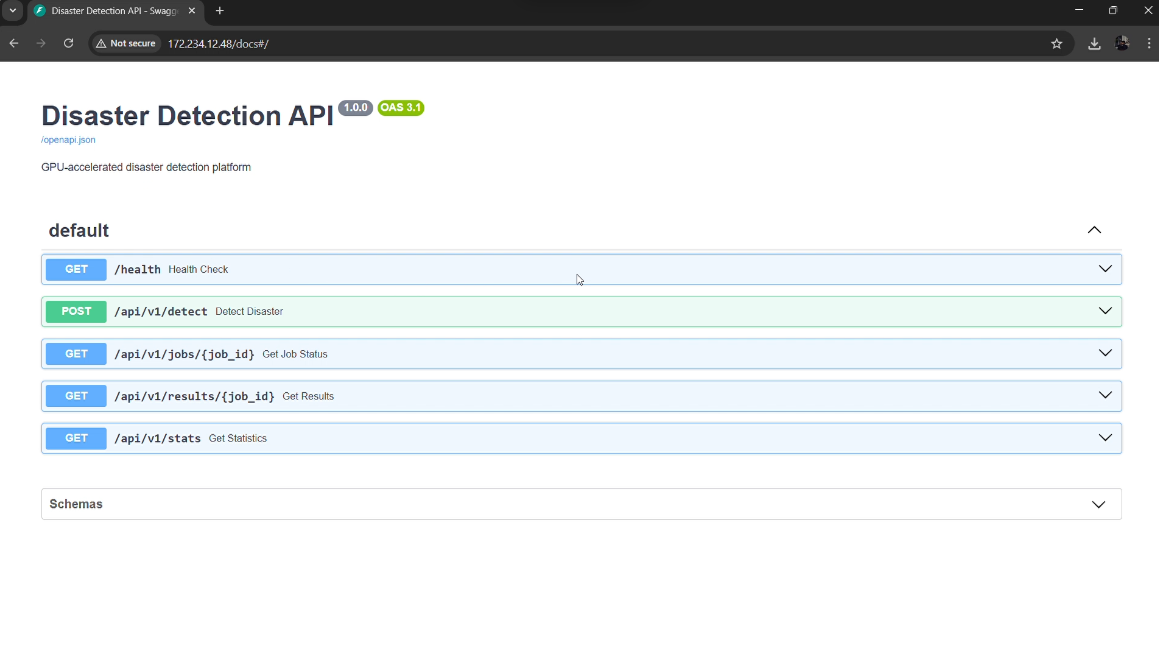Close the Disaster Detection API tab
Viewport: 1159px width, 646px height.
(192, 11)
